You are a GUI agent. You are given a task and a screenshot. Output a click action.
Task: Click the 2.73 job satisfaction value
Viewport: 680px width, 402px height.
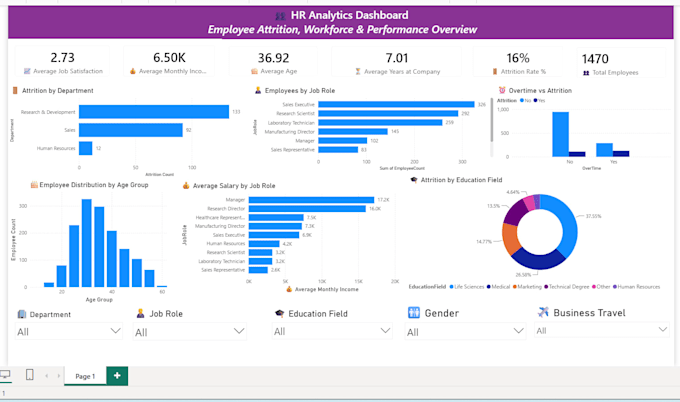62,58
